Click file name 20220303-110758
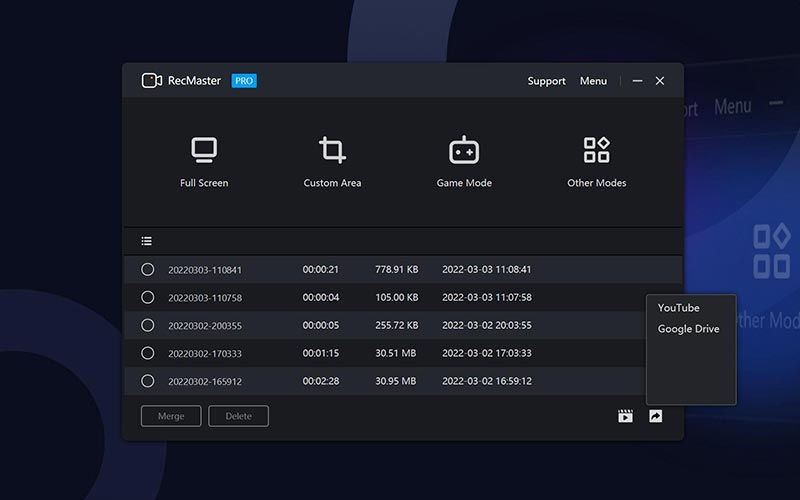This screenshot has width=800, height=500. coord(205,298)
